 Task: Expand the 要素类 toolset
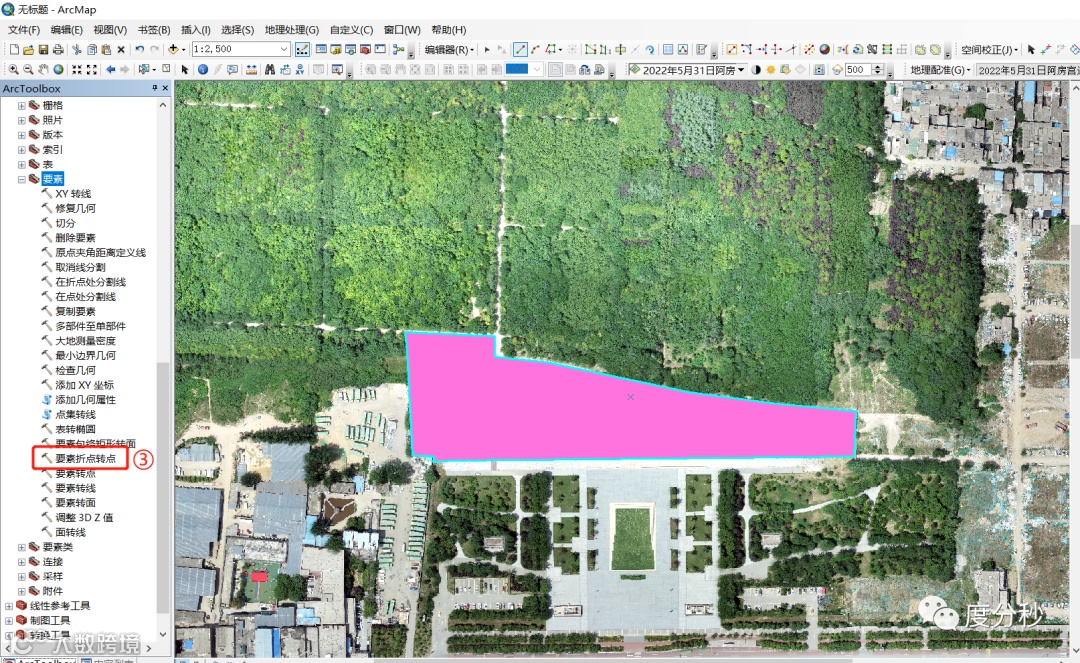tap(21, 547)
